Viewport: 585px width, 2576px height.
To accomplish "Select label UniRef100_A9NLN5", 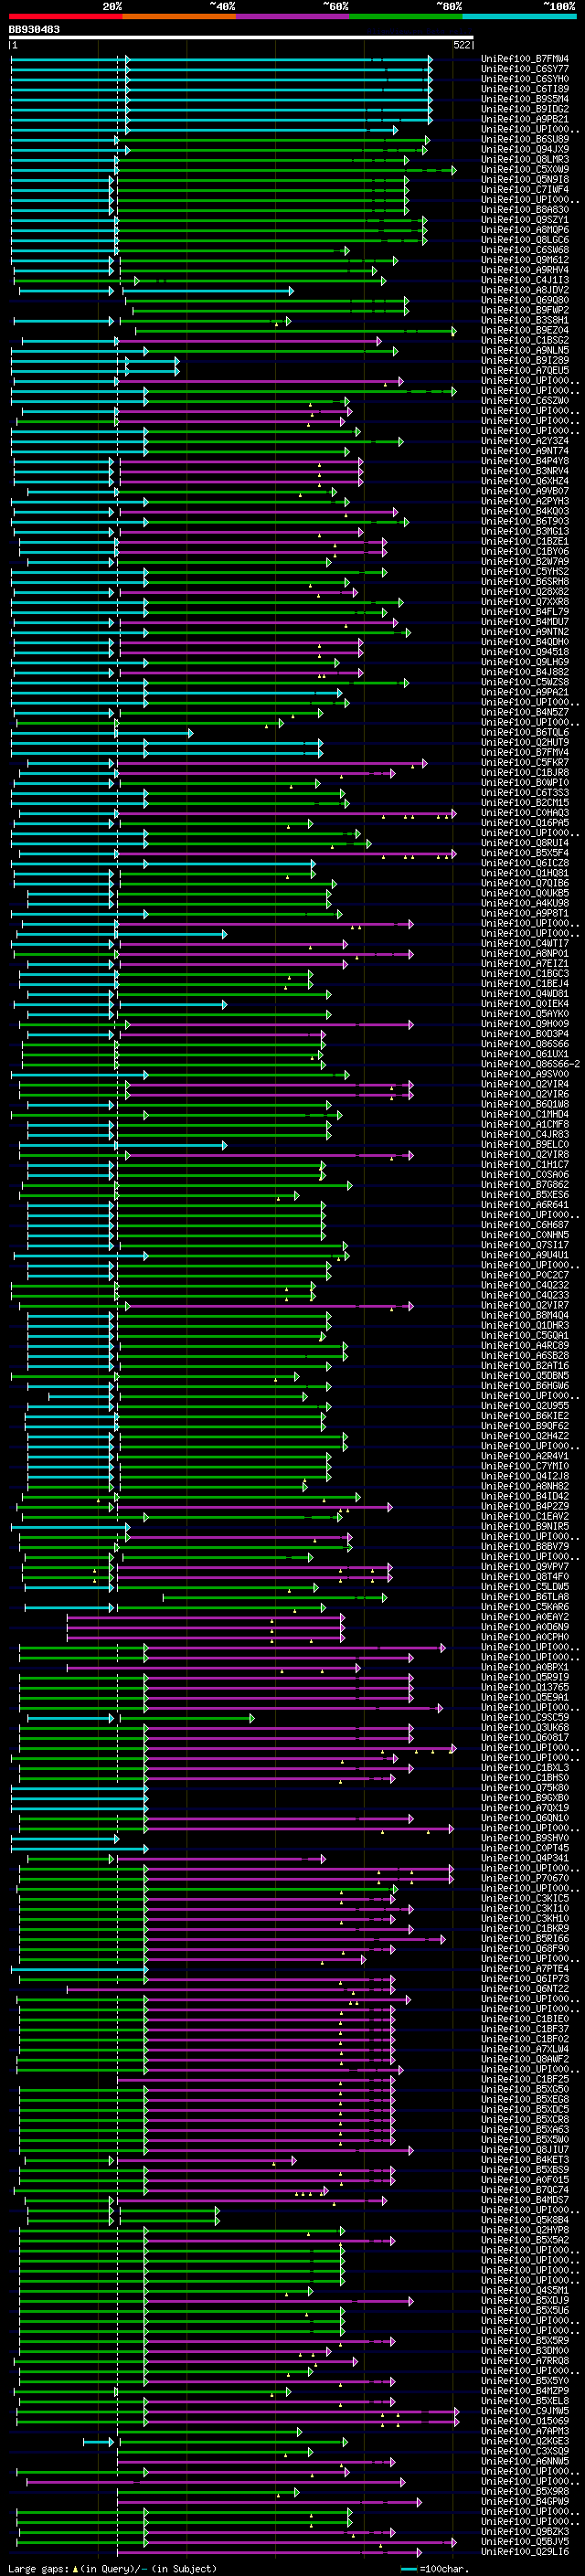I will point(525,351).
